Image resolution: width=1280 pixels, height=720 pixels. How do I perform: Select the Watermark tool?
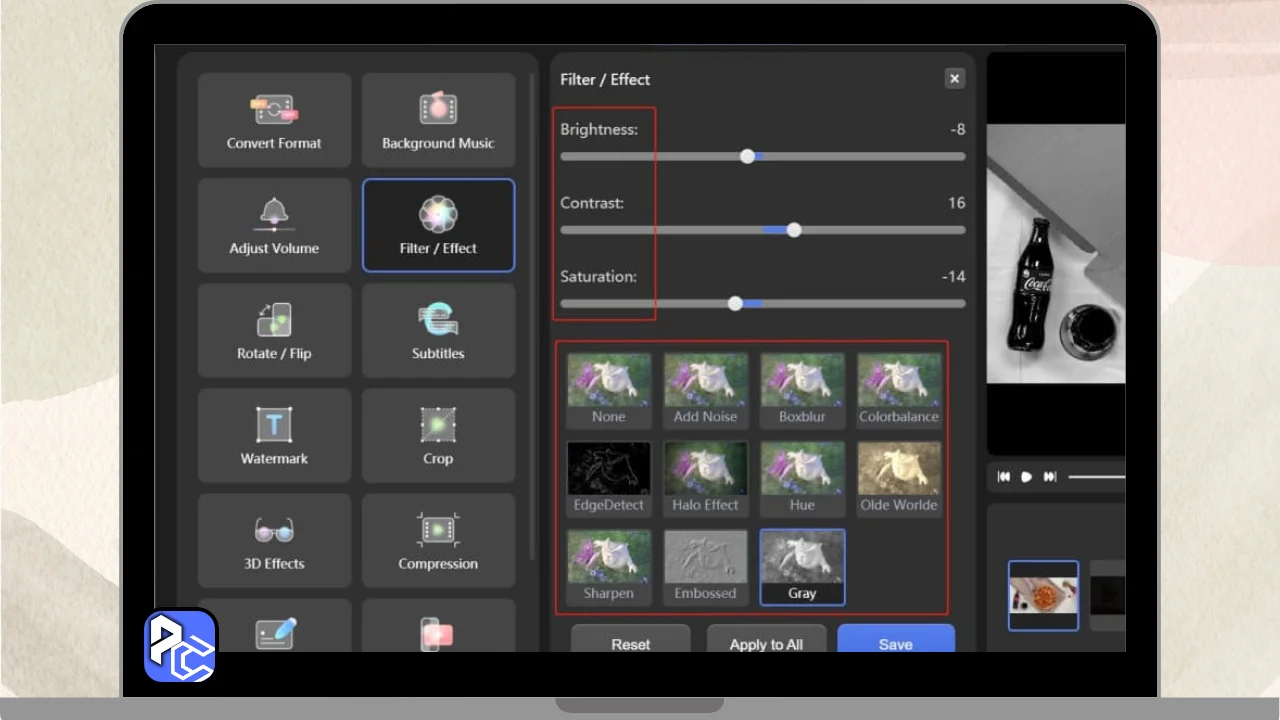coord(274,435)
